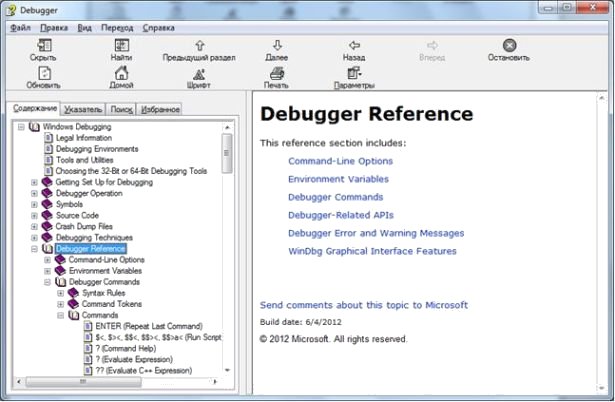Click the Печать (Print) icon
Image resolution: width=615 pixels, height=402 pixels.
tap(277, 73)
